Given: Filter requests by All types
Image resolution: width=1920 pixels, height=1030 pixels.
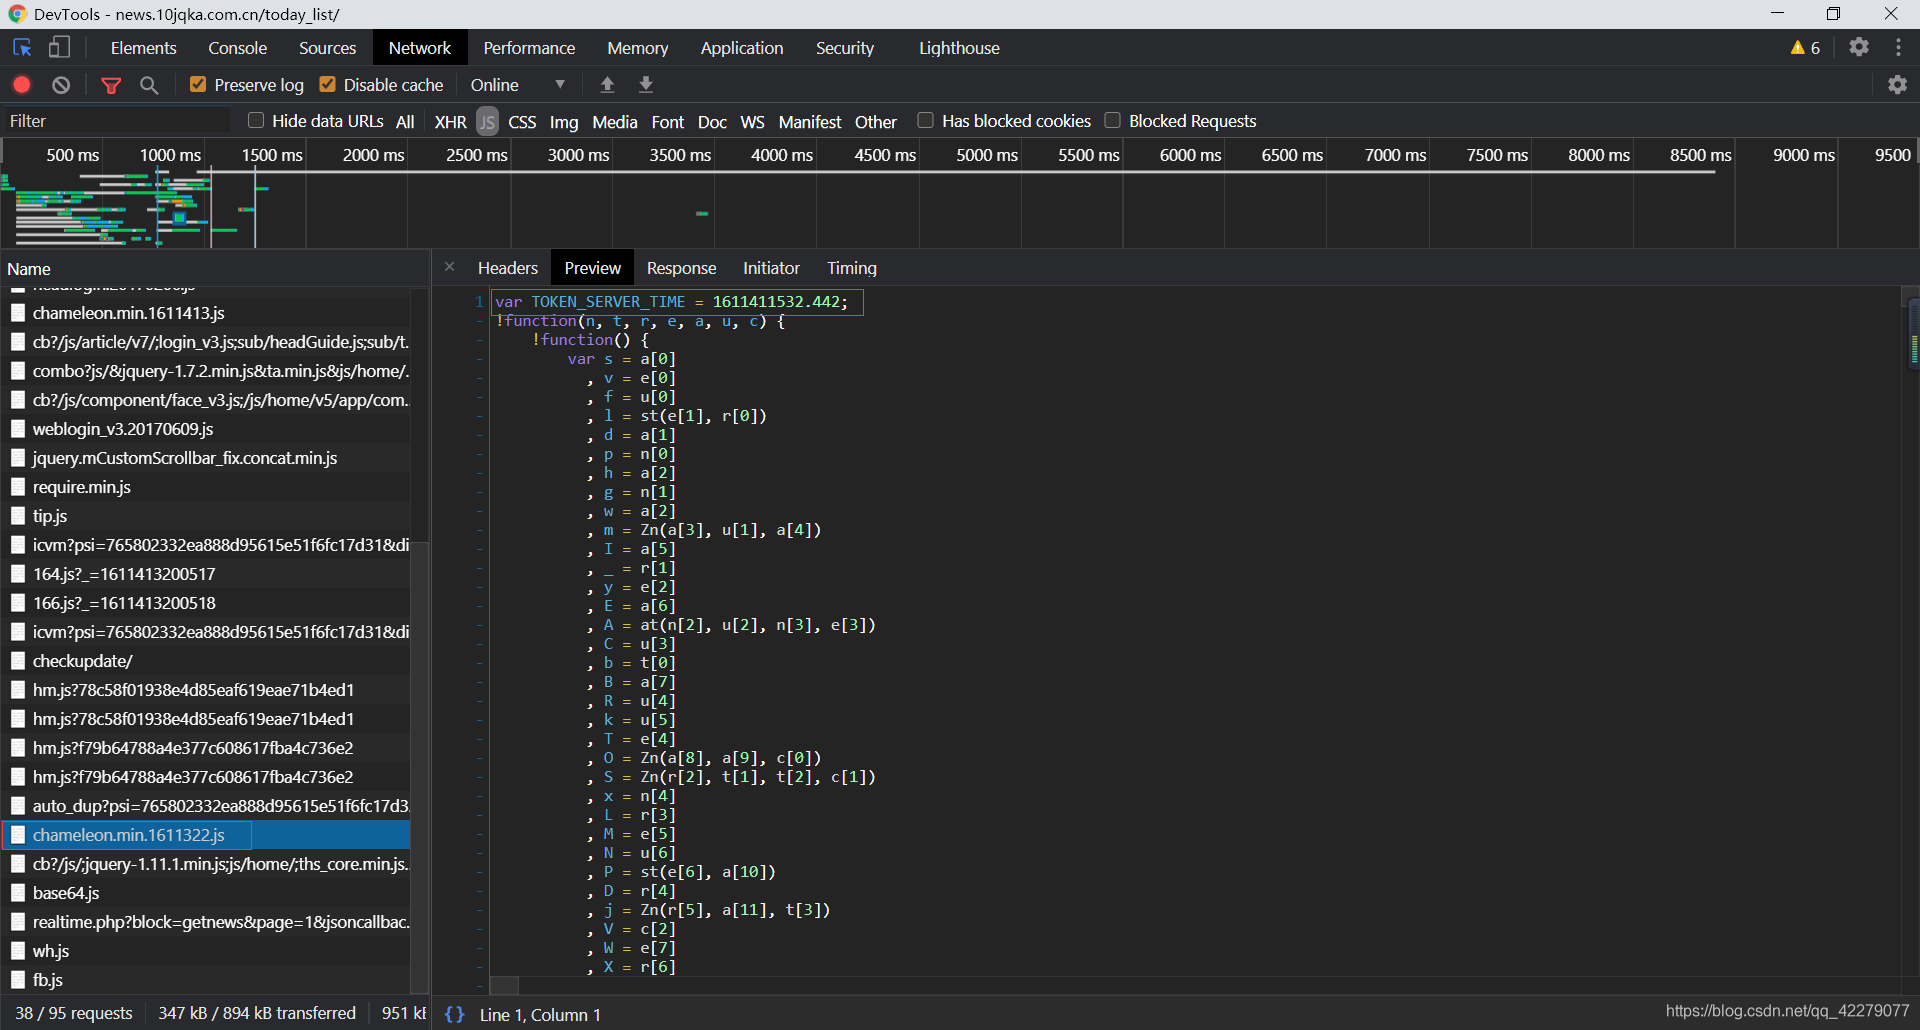Looking at the screenshot, I should 405,122.
